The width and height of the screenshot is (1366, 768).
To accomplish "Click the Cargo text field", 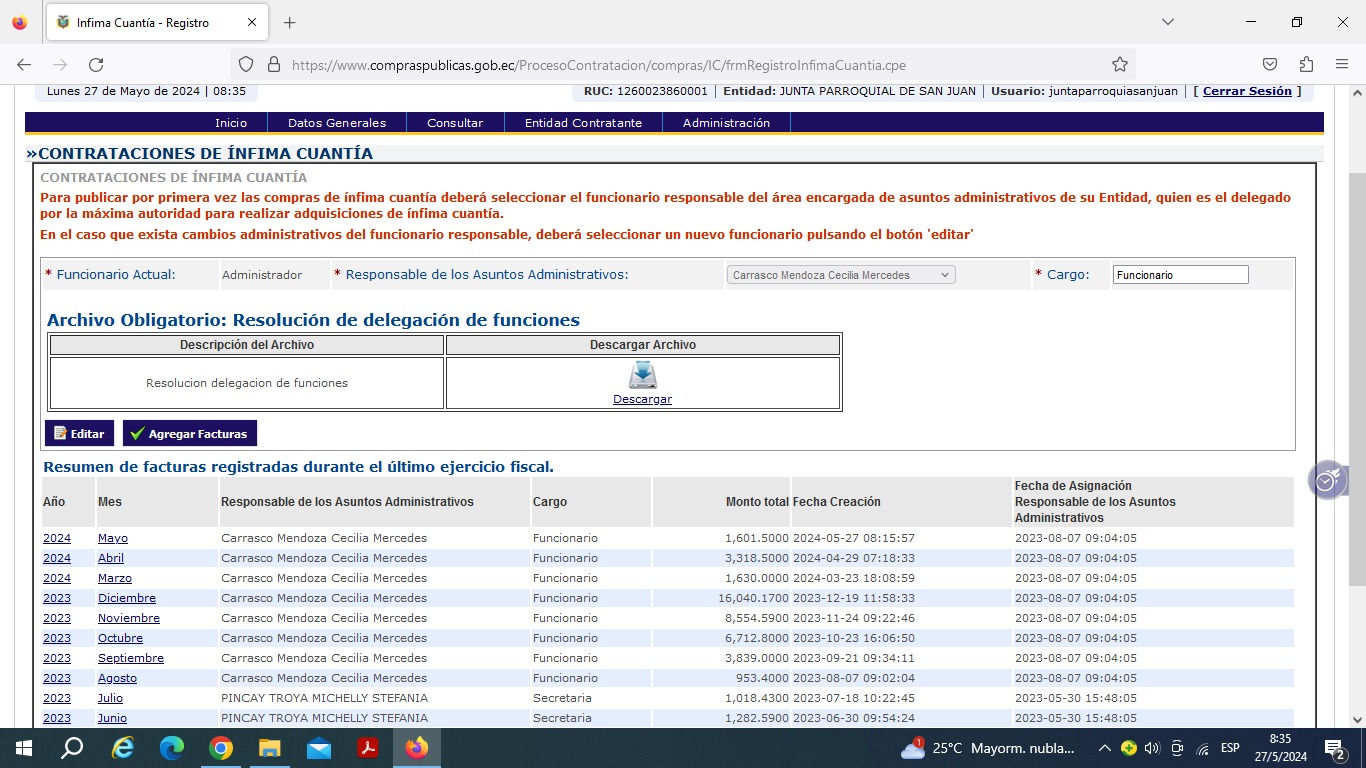I will click(1180, 275).
